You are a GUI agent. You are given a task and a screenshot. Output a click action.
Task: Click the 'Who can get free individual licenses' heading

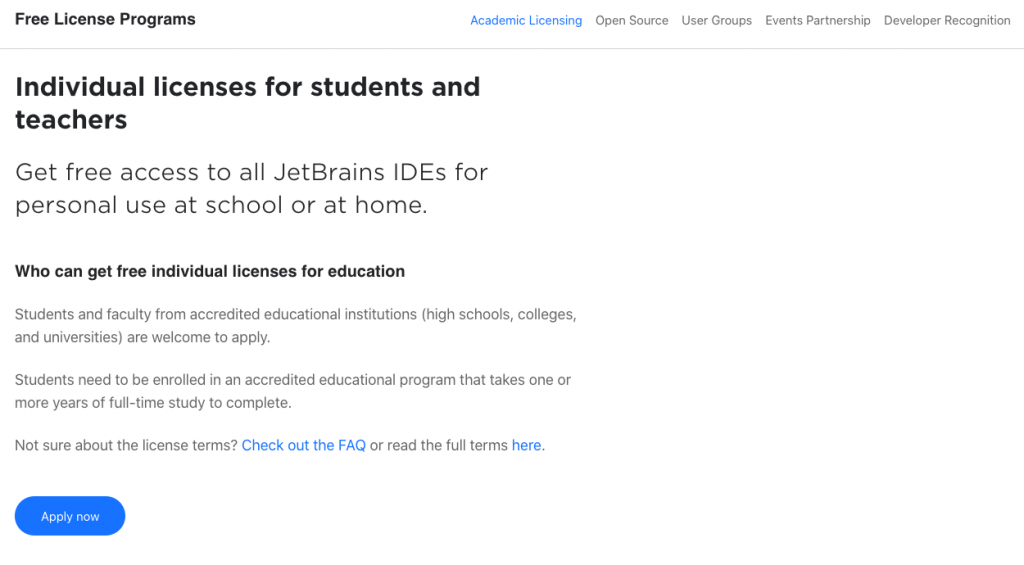[210, 271]
